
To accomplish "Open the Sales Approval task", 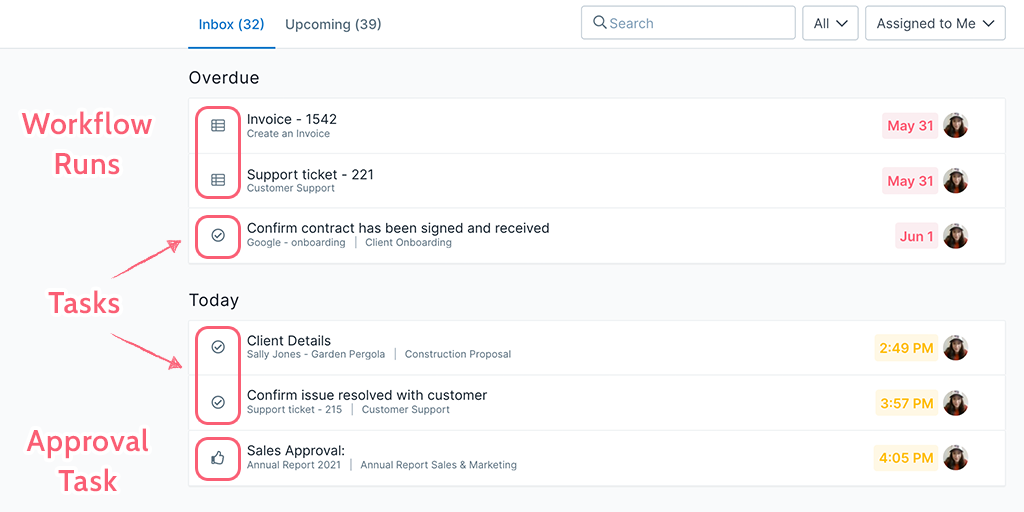I will (x=596, y=458).
